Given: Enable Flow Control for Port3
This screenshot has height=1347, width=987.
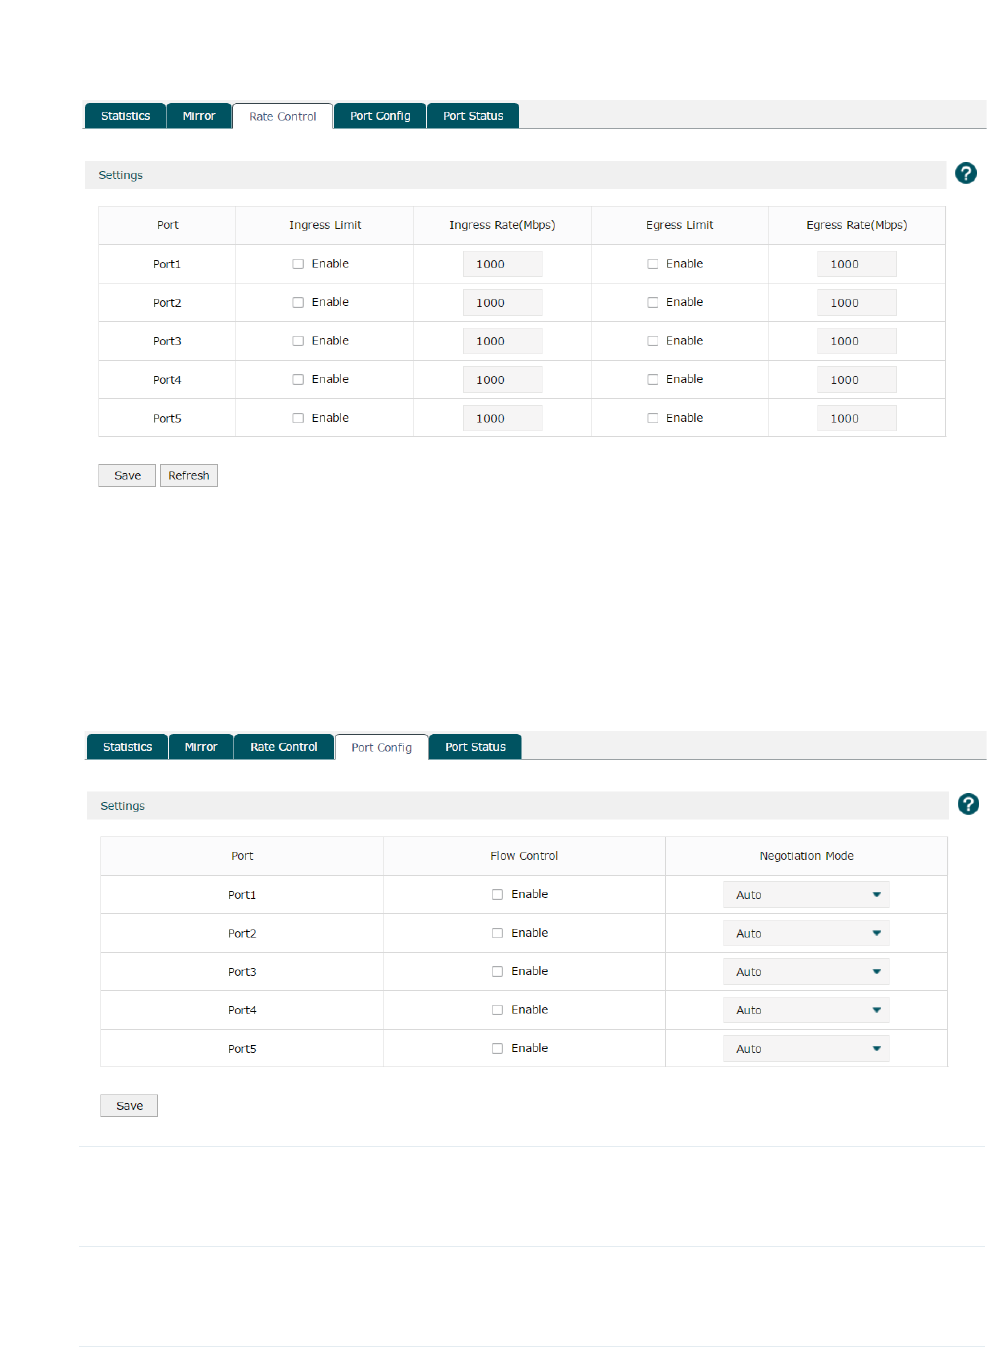Looking at the screenshot, I should (x=497, y=971).
